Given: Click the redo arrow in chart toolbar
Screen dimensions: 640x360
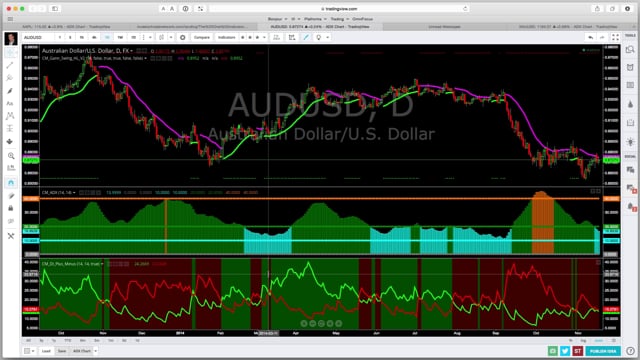Looking at the screenshot, I should tap(602, 37).
